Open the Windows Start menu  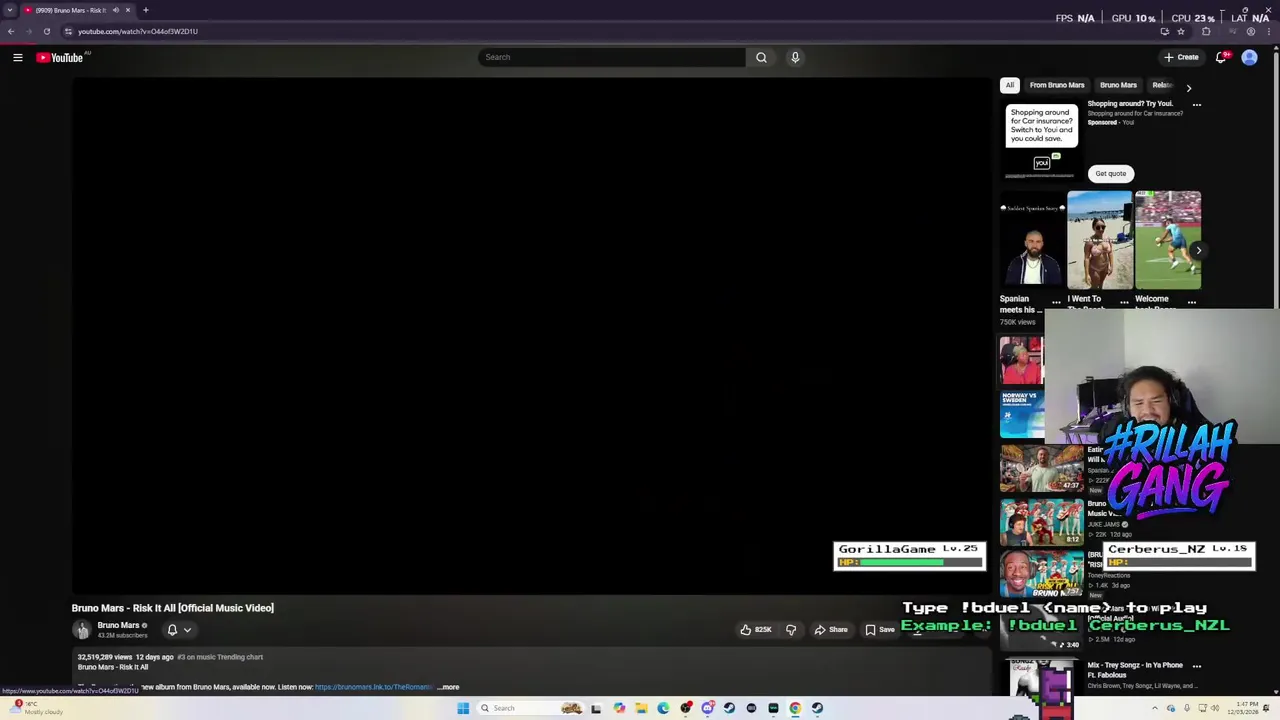(x=463, y=708)
